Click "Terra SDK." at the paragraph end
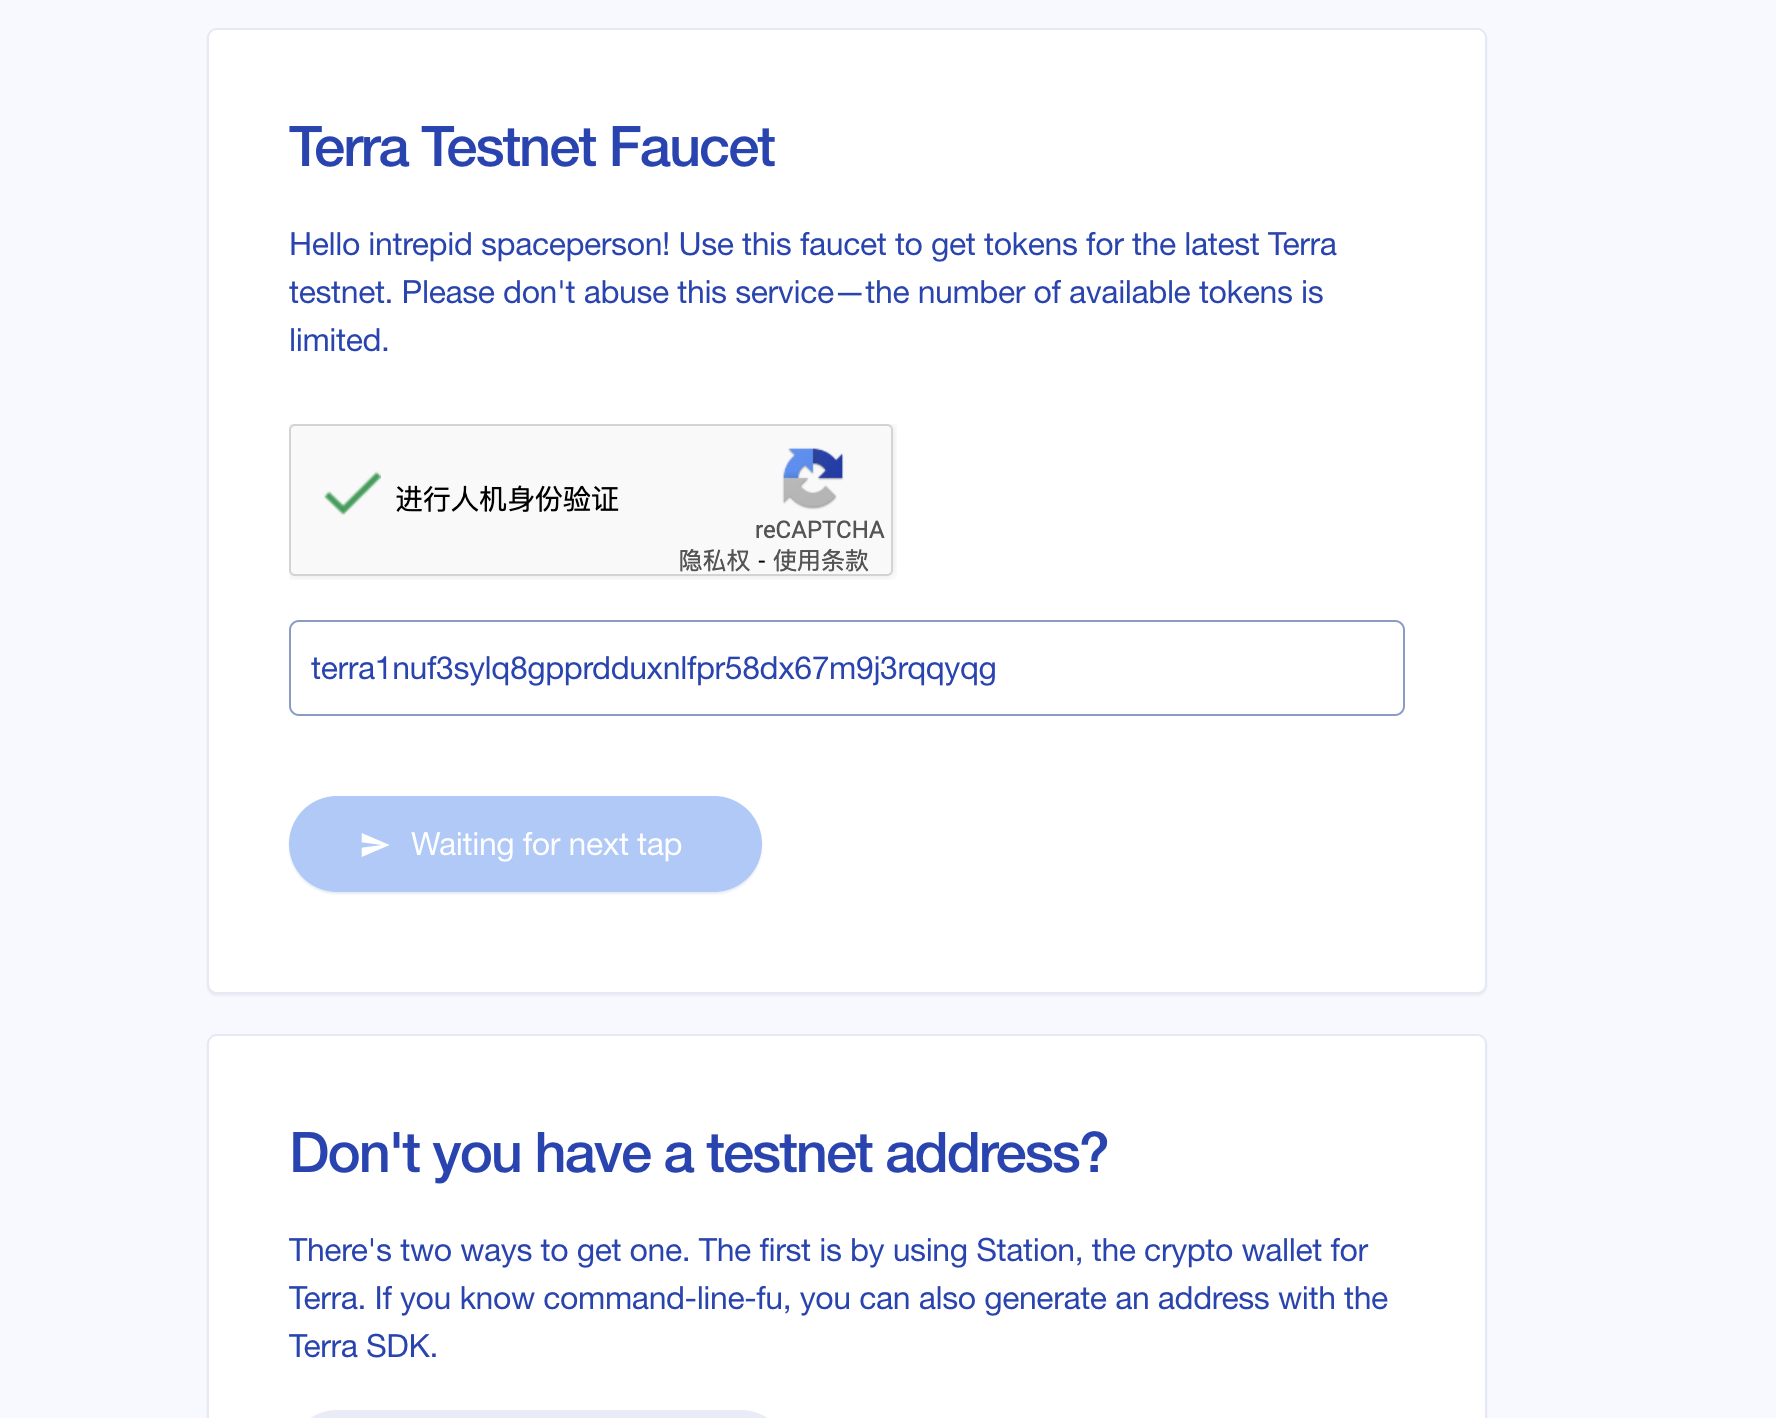Screen dimensions: 1776x1418 click(363, 1347)
